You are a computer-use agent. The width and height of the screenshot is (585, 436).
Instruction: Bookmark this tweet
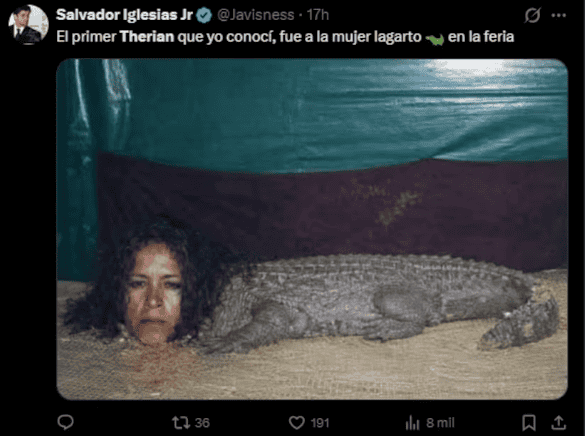529,423
